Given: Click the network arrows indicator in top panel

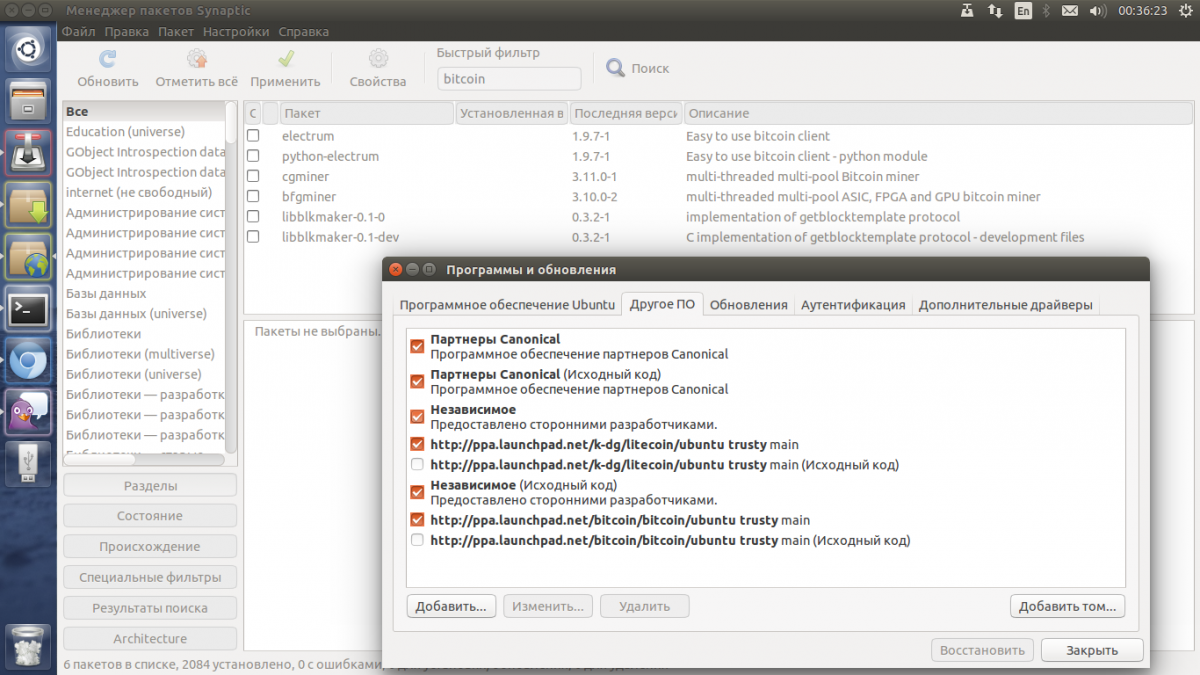Looking at the screenshot, I should point(995,11).
